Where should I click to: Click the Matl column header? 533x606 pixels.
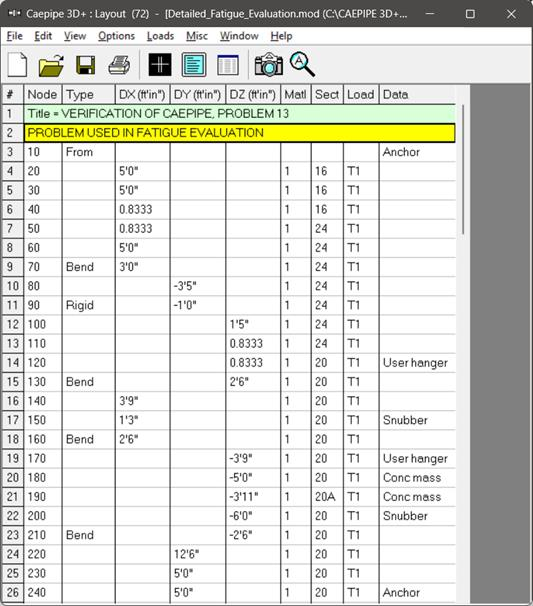296,94
